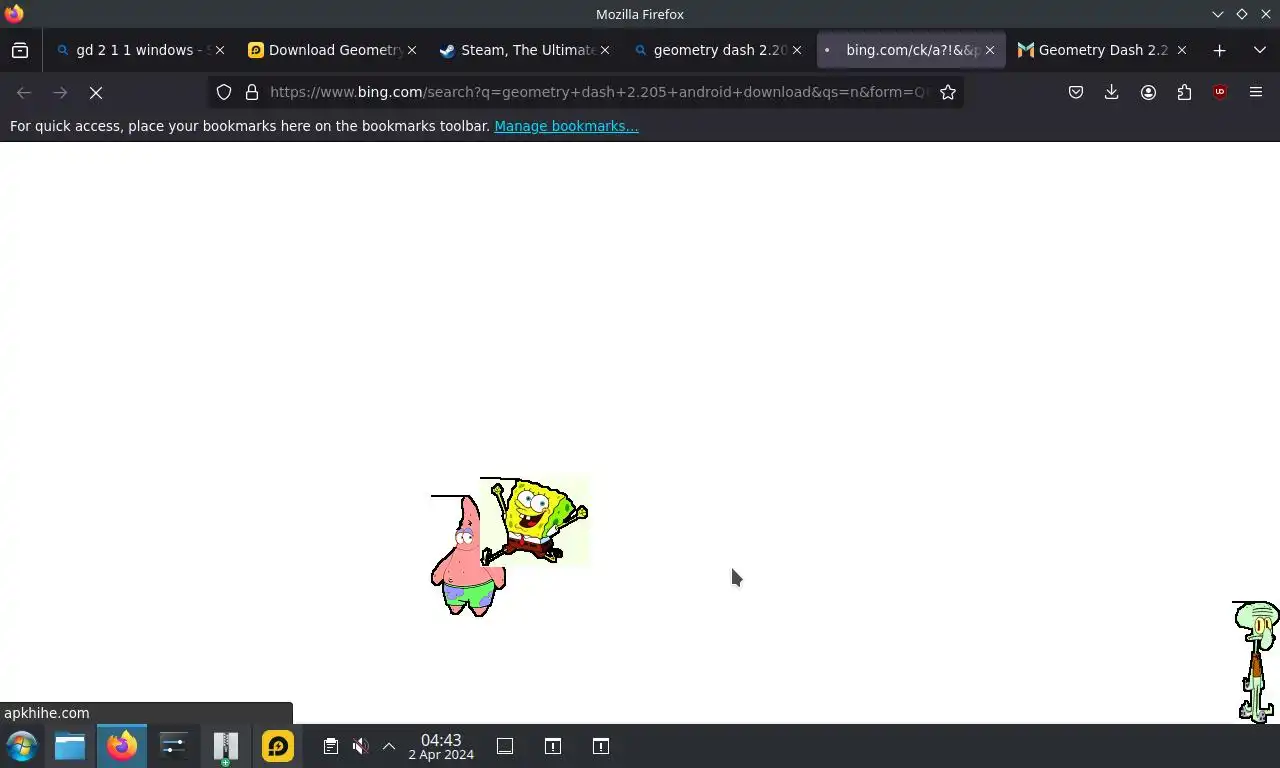
Task: Expand the list all tabs dropdown
Action: 1259,50
